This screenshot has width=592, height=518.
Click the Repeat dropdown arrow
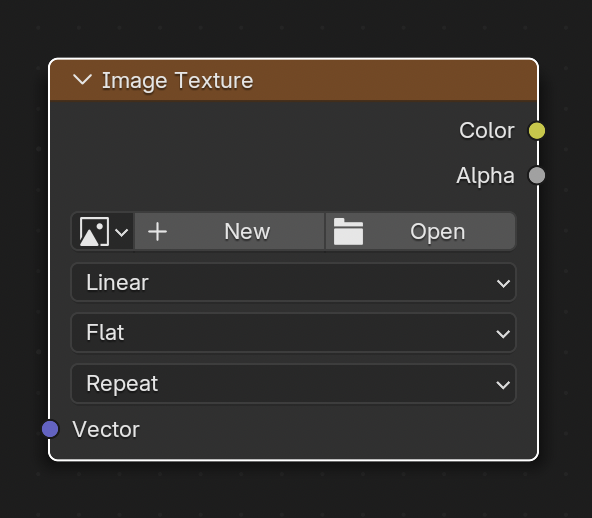point(503,385)
